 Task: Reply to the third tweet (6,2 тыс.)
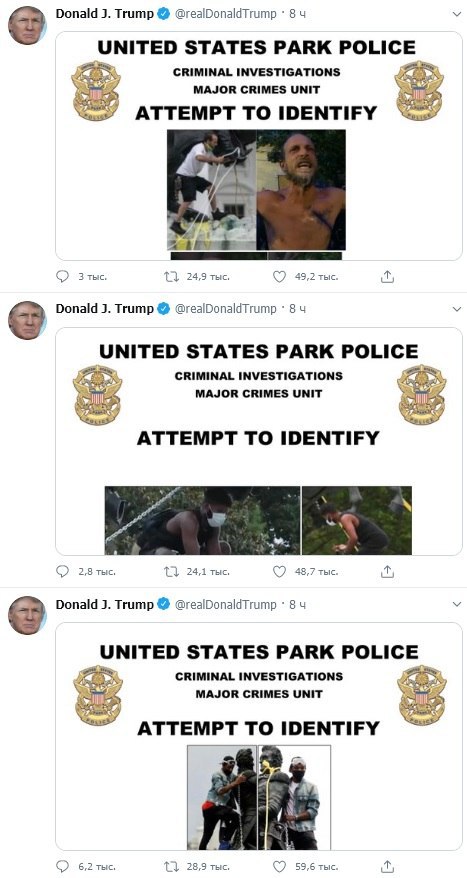point(63,866)
